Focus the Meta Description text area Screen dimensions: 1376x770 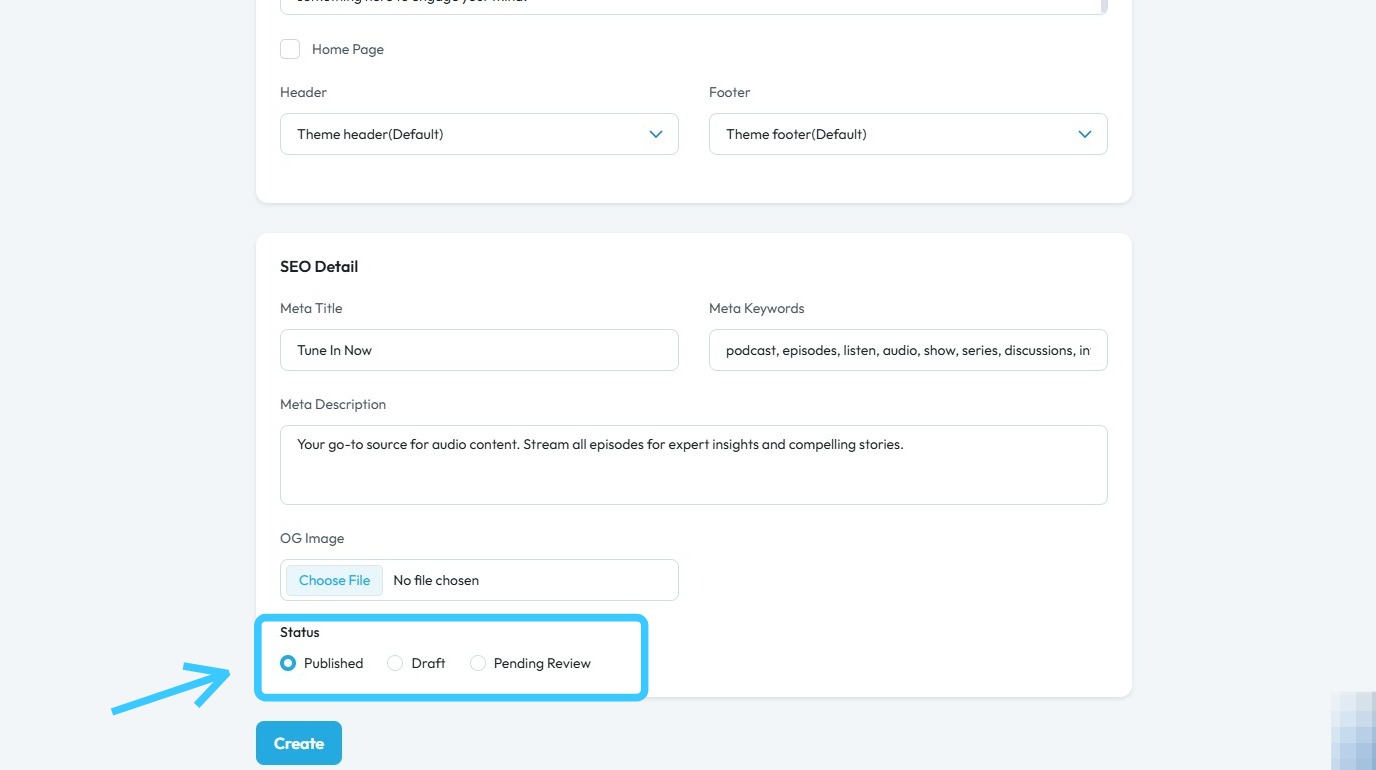click(693, 465)
